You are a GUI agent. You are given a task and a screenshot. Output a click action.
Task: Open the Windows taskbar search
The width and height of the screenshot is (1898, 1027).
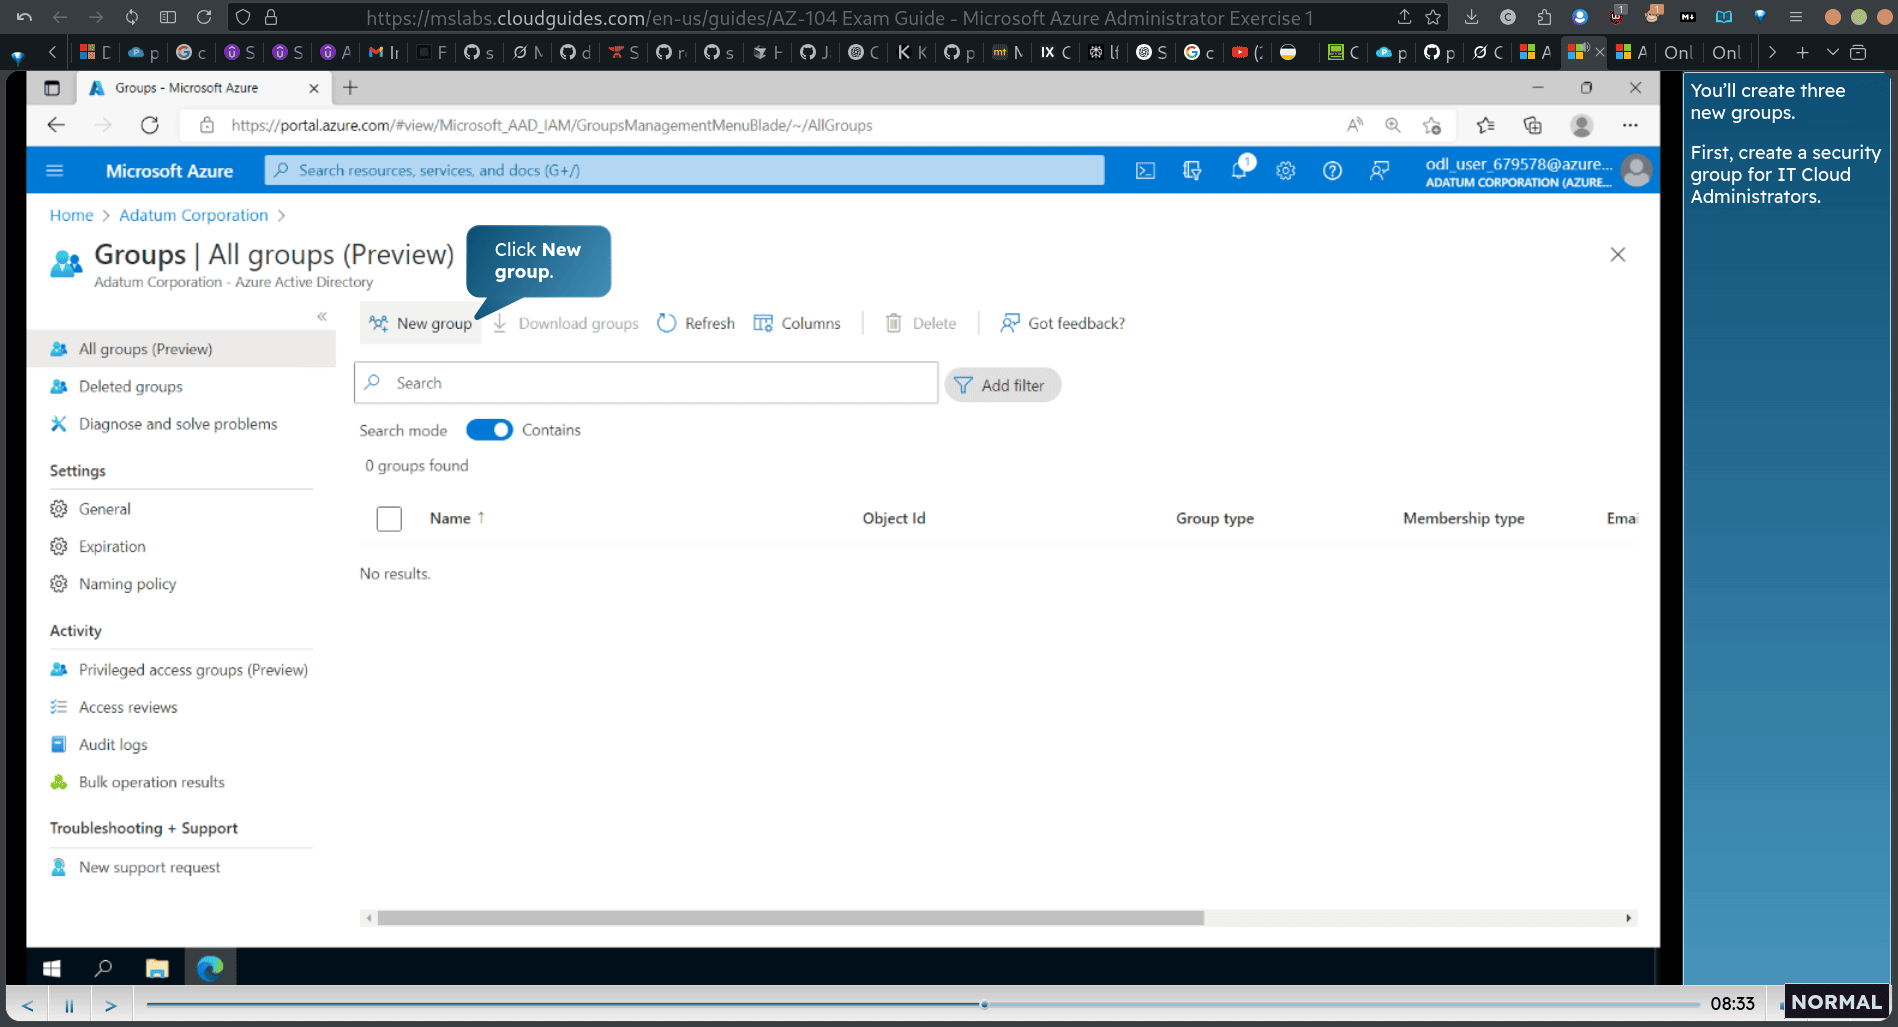coord(103,968)
